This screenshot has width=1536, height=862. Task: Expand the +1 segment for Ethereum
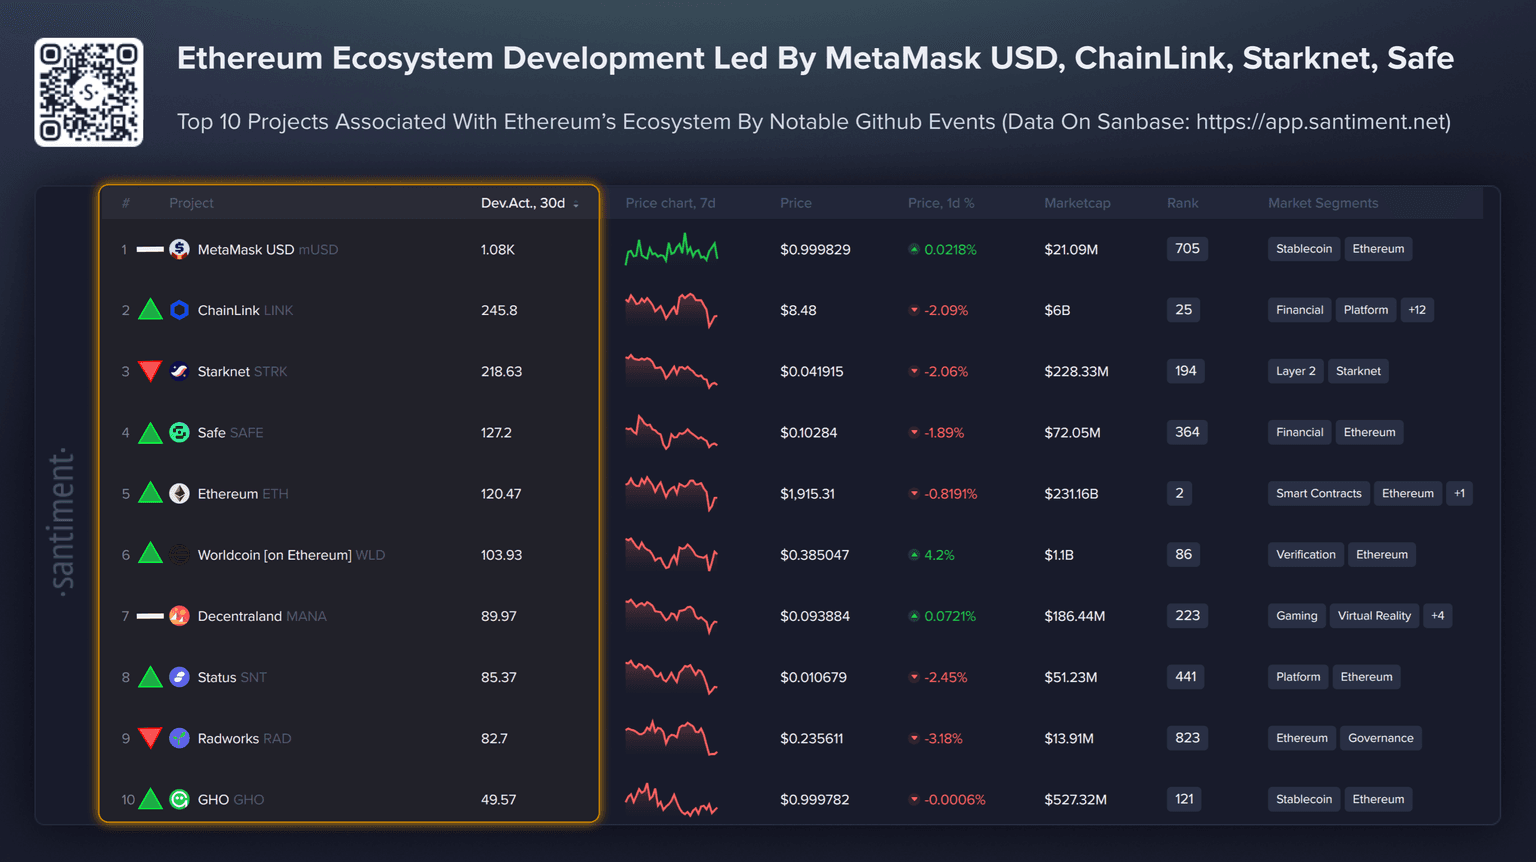point(1459,493)
